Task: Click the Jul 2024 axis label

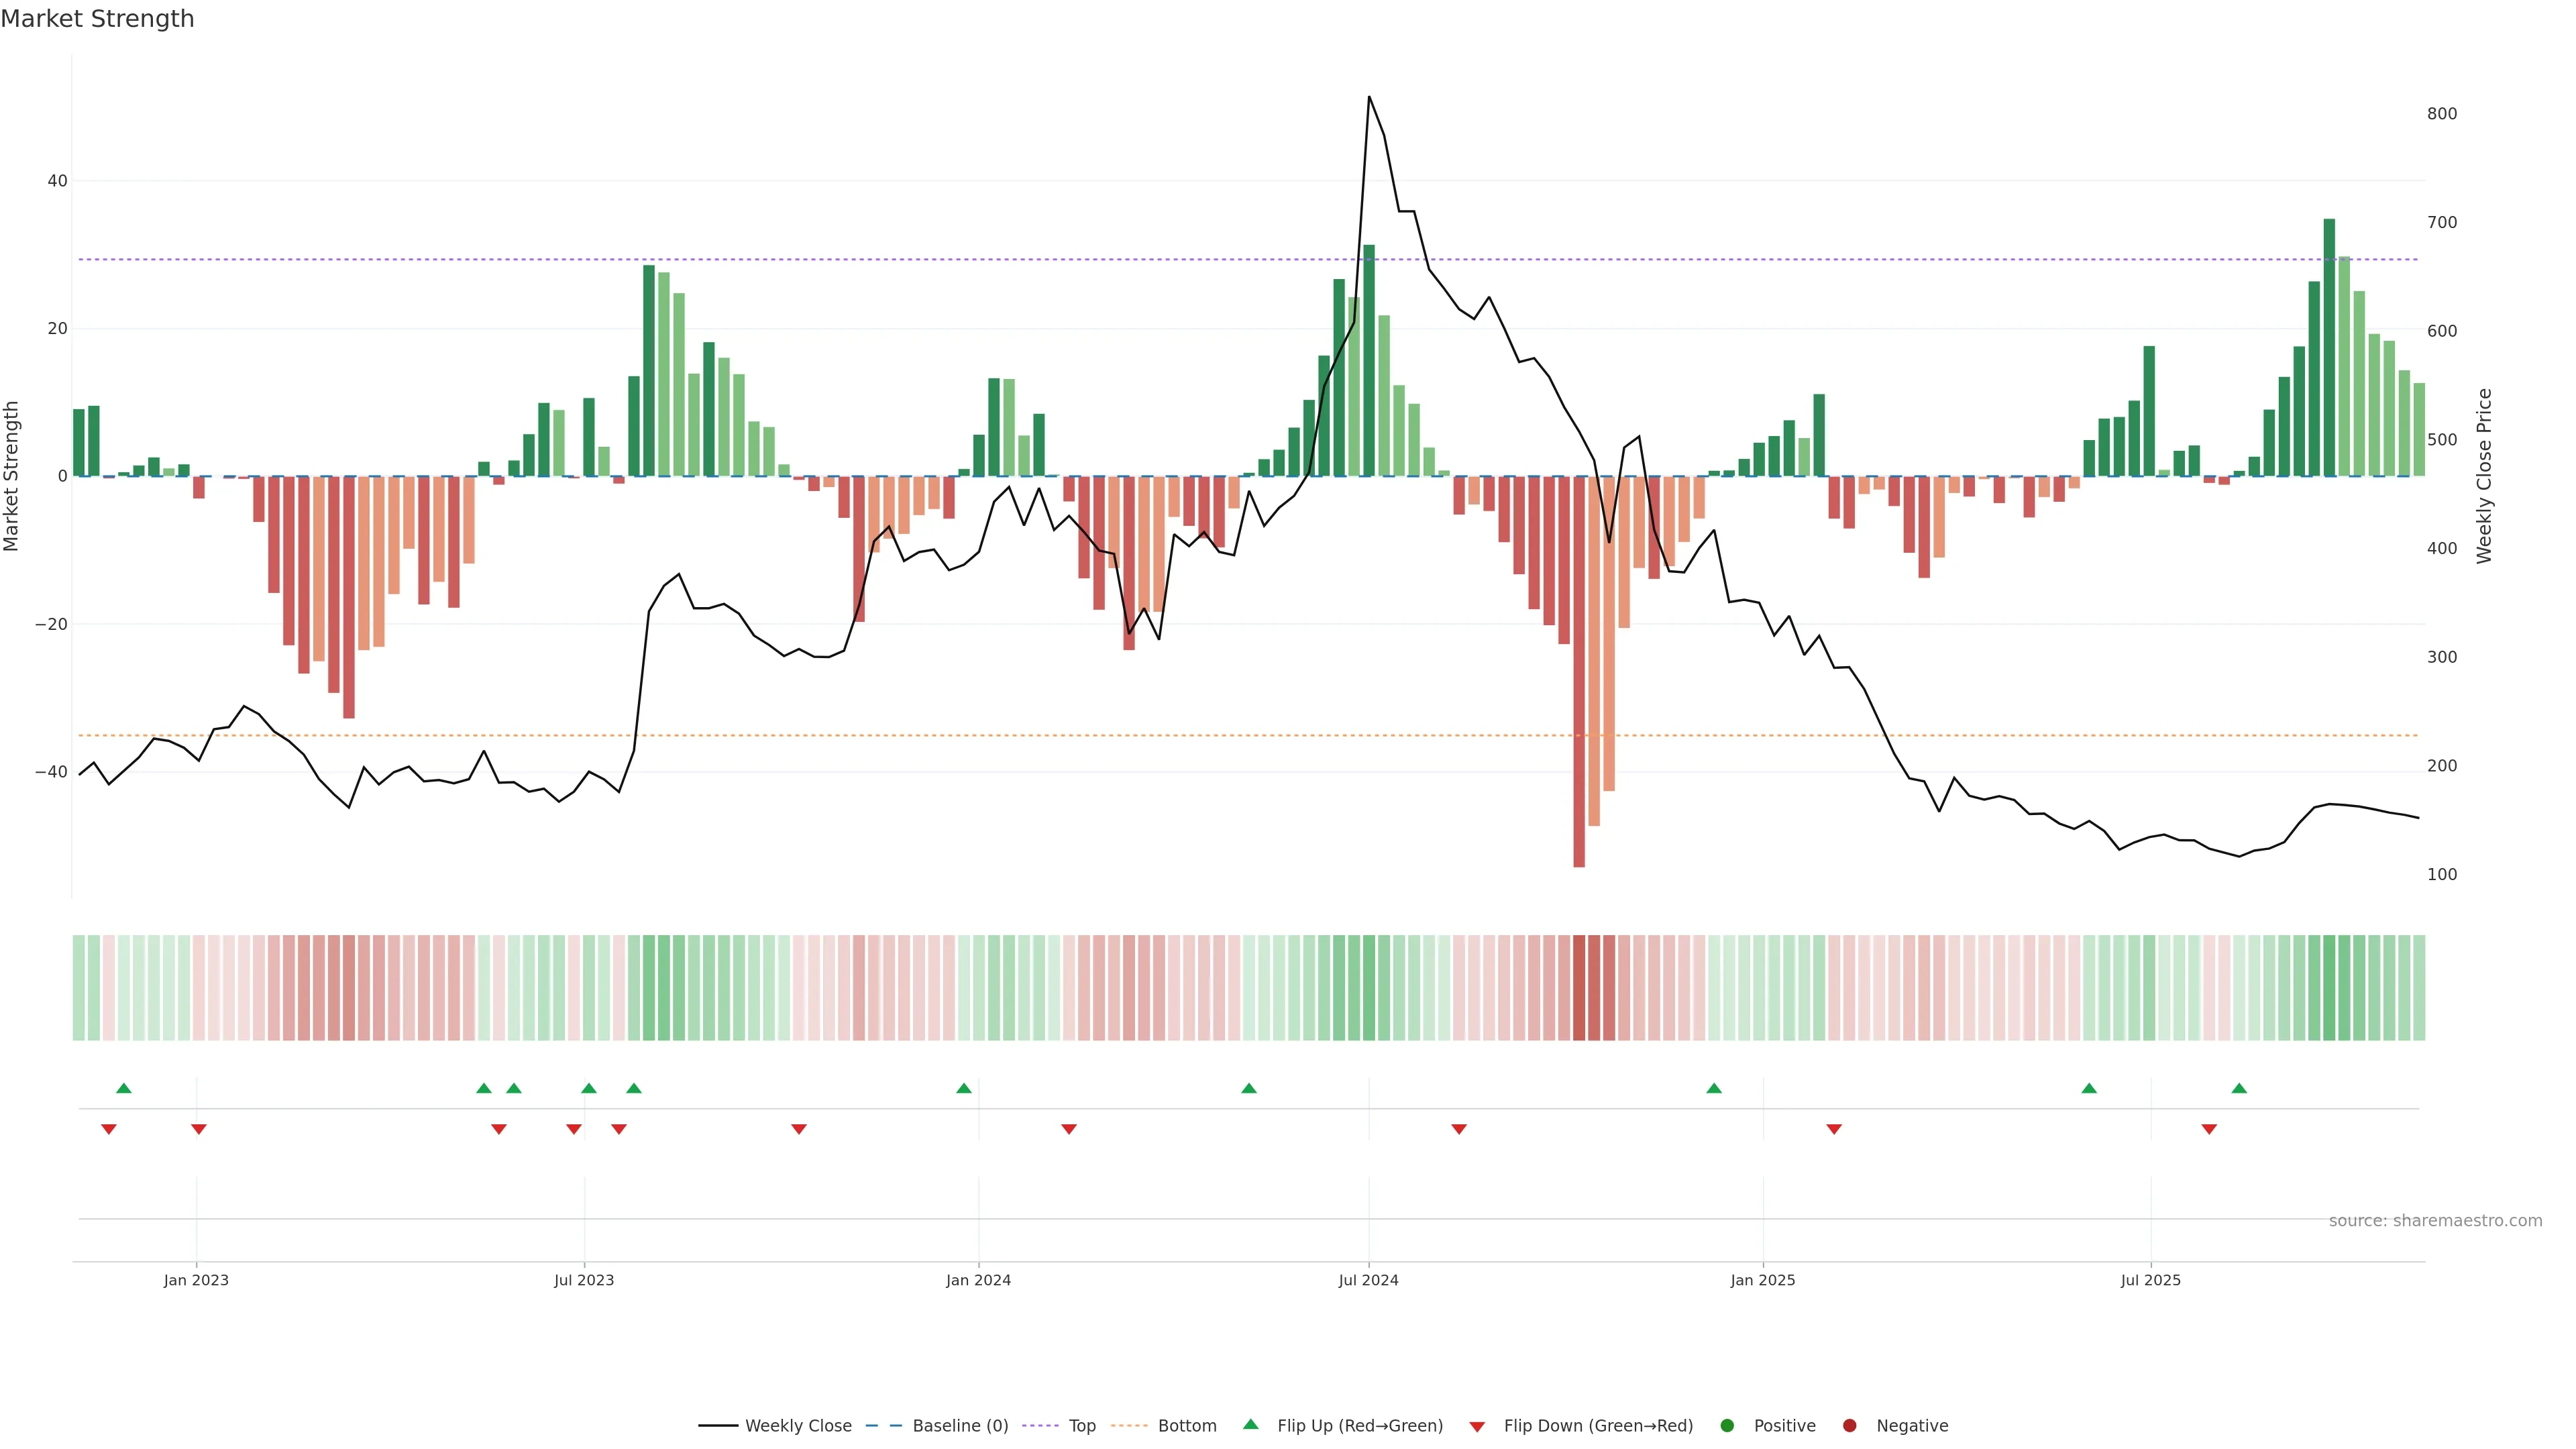Action: point(1368,1280)
